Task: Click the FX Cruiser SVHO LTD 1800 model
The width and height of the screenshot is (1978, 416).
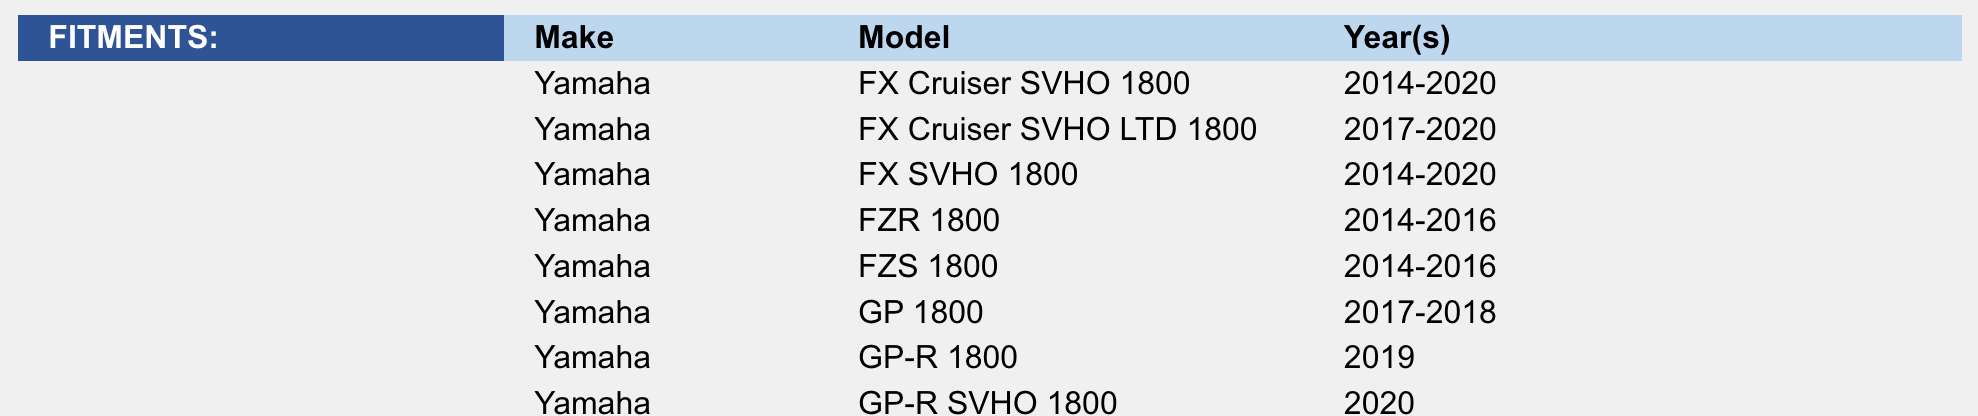Action: pyautogui.click(x=1057, y=129)
